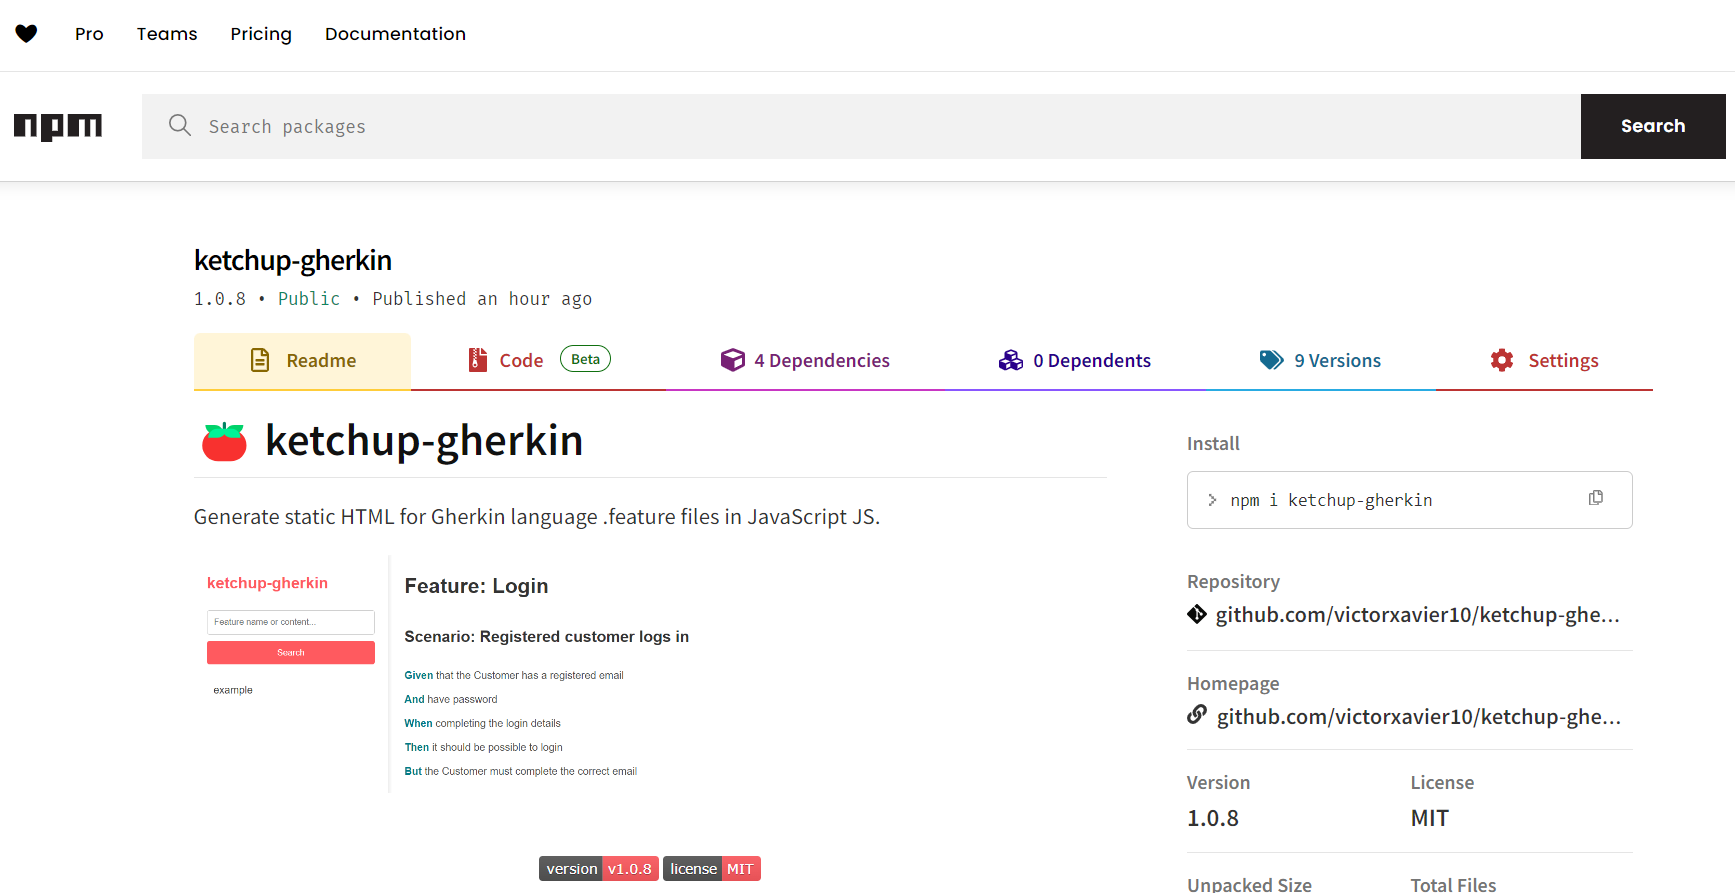Click the license MIT badge
The width and height of the screenshot is (1735, 893).
point(712,868)
